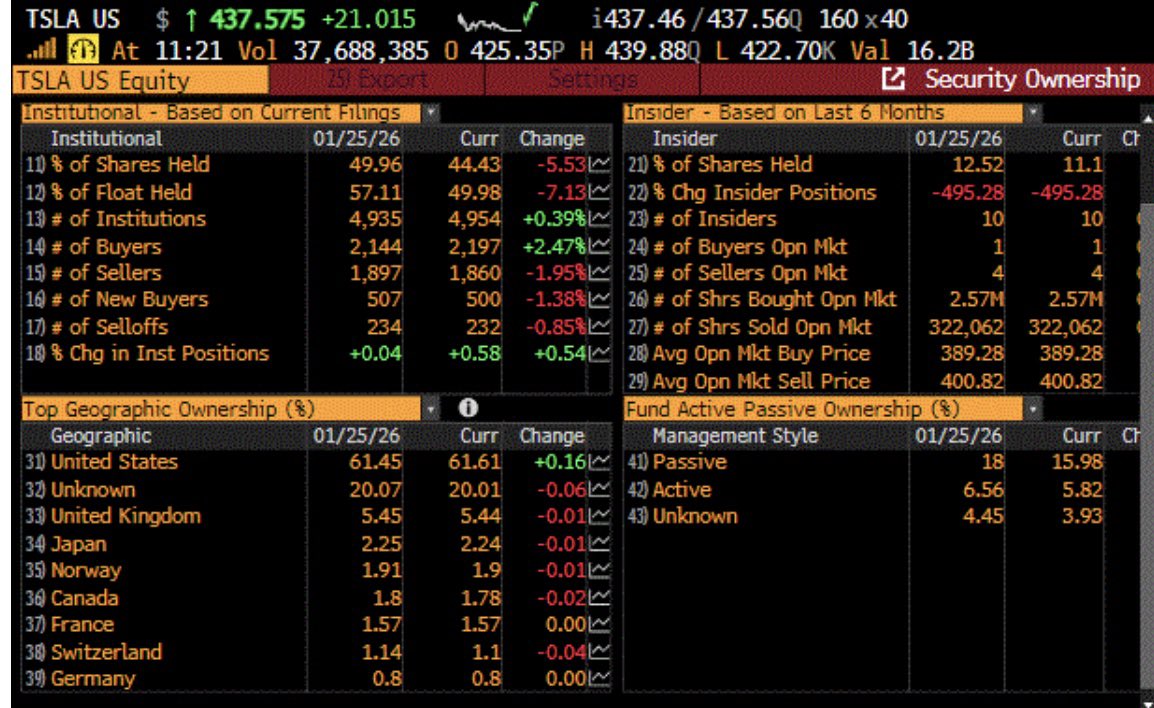
Task: Select the % of Shares Held institutional row
Action: pyautogui.click(x=316, y=164)
